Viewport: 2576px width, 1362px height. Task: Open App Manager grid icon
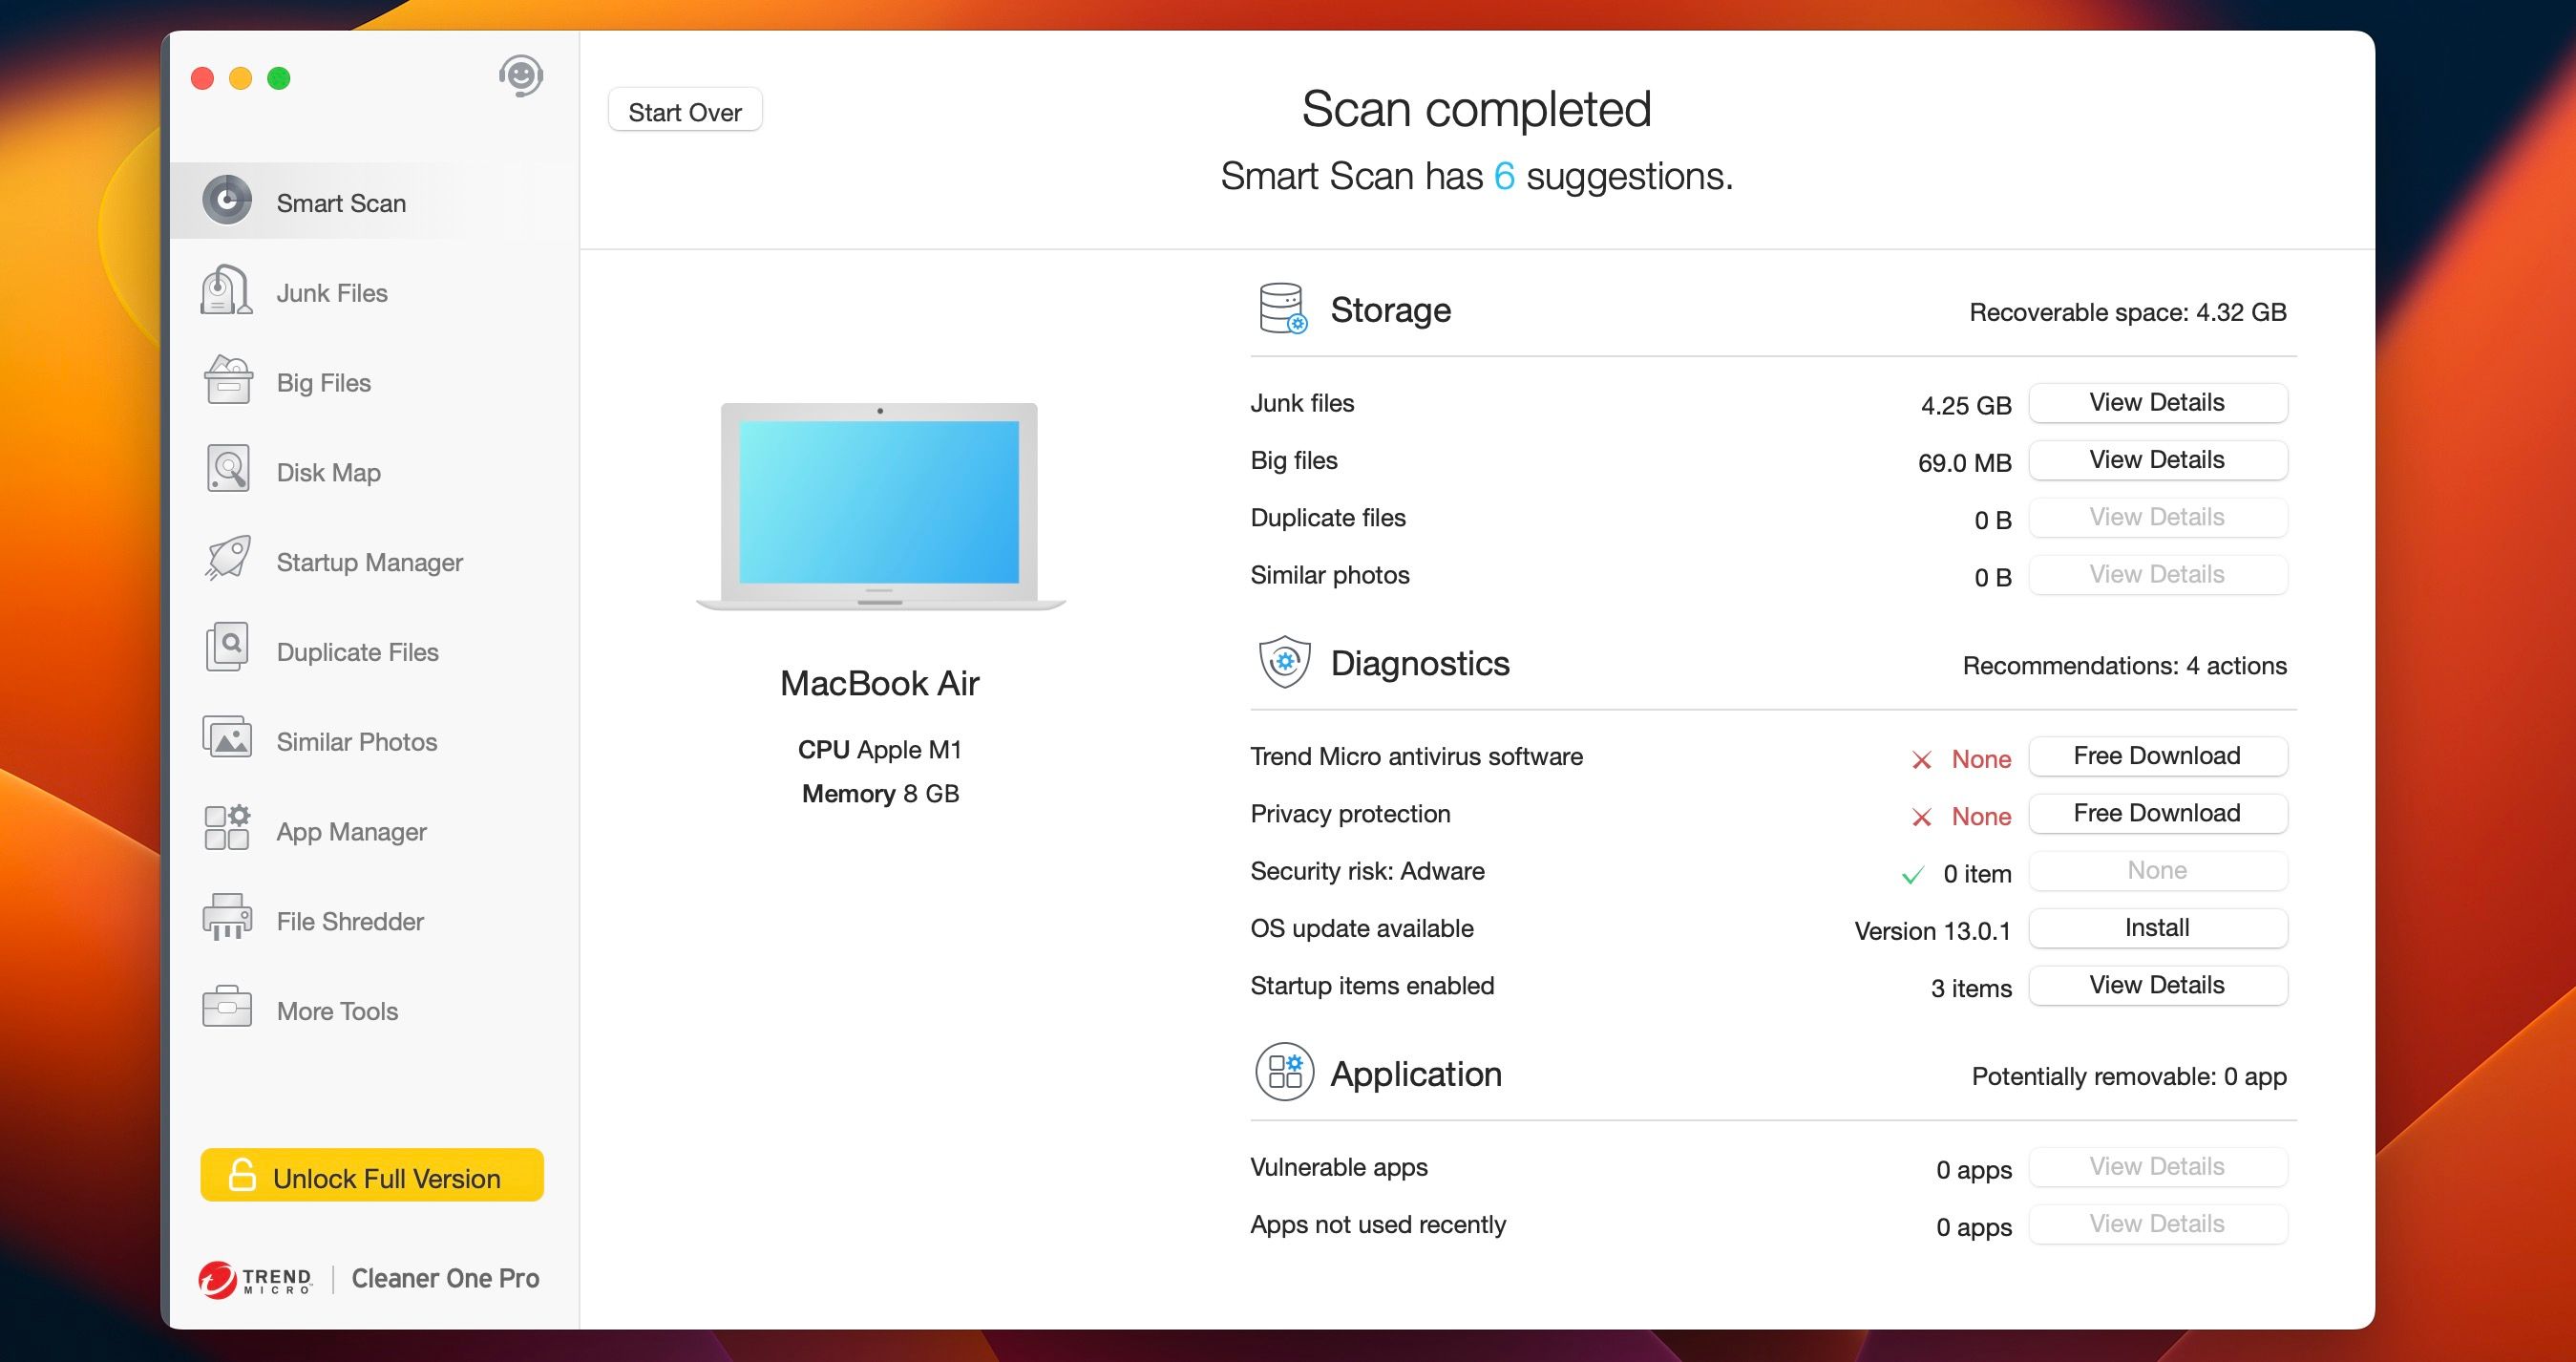(x=227, y=829)
